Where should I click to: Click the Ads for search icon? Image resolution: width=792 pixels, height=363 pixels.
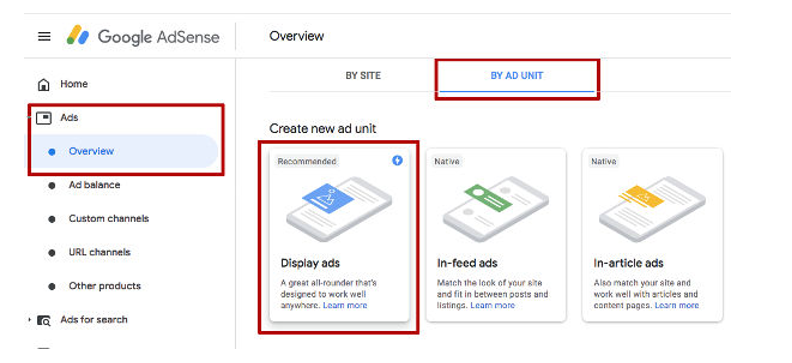(x=44, y=320)
